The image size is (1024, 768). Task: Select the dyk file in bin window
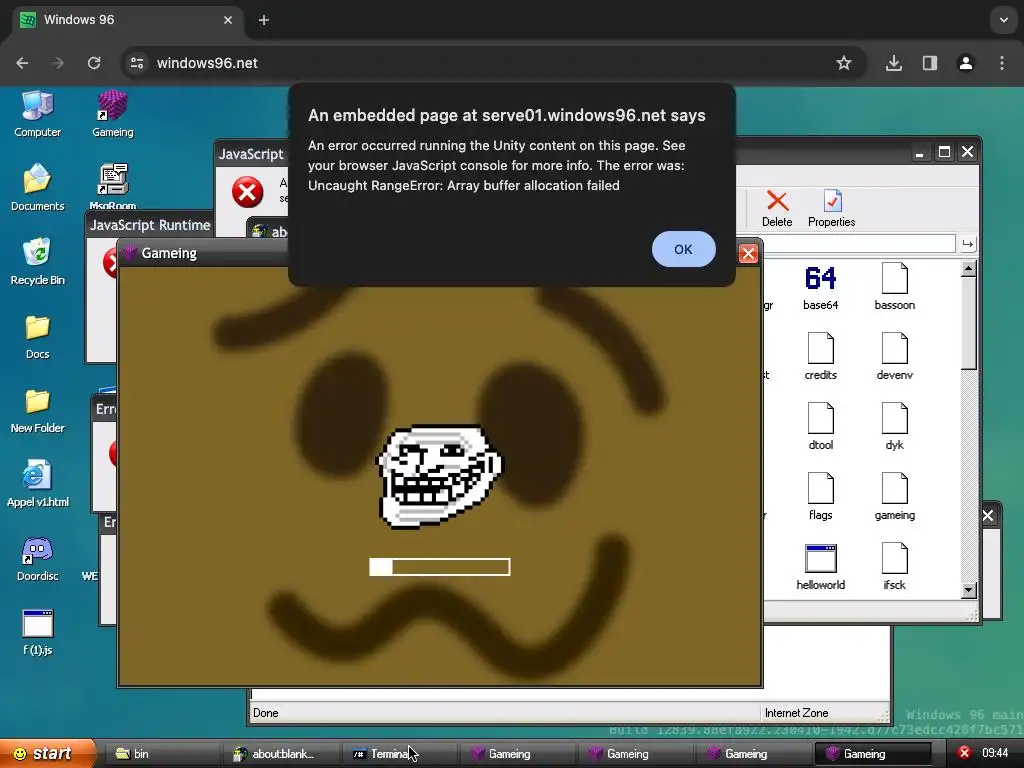(x=894, y=427)
